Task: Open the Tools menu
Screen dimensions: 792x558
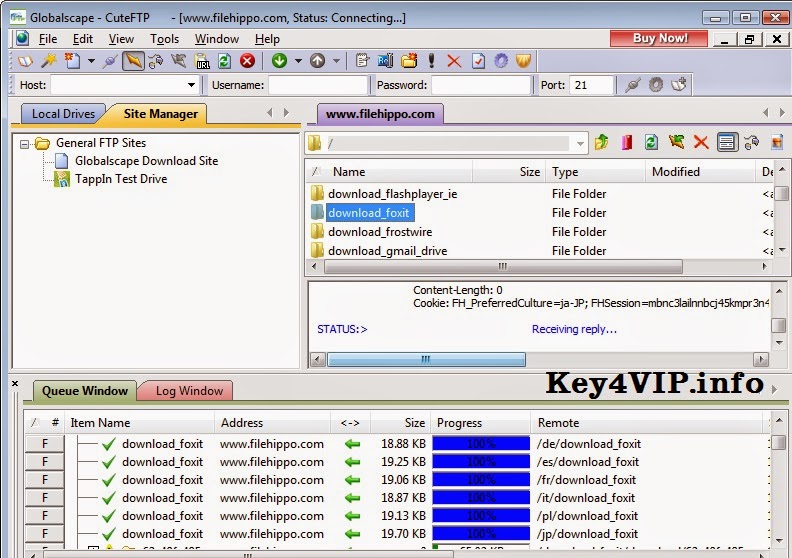Action: (x=165, y=39)
